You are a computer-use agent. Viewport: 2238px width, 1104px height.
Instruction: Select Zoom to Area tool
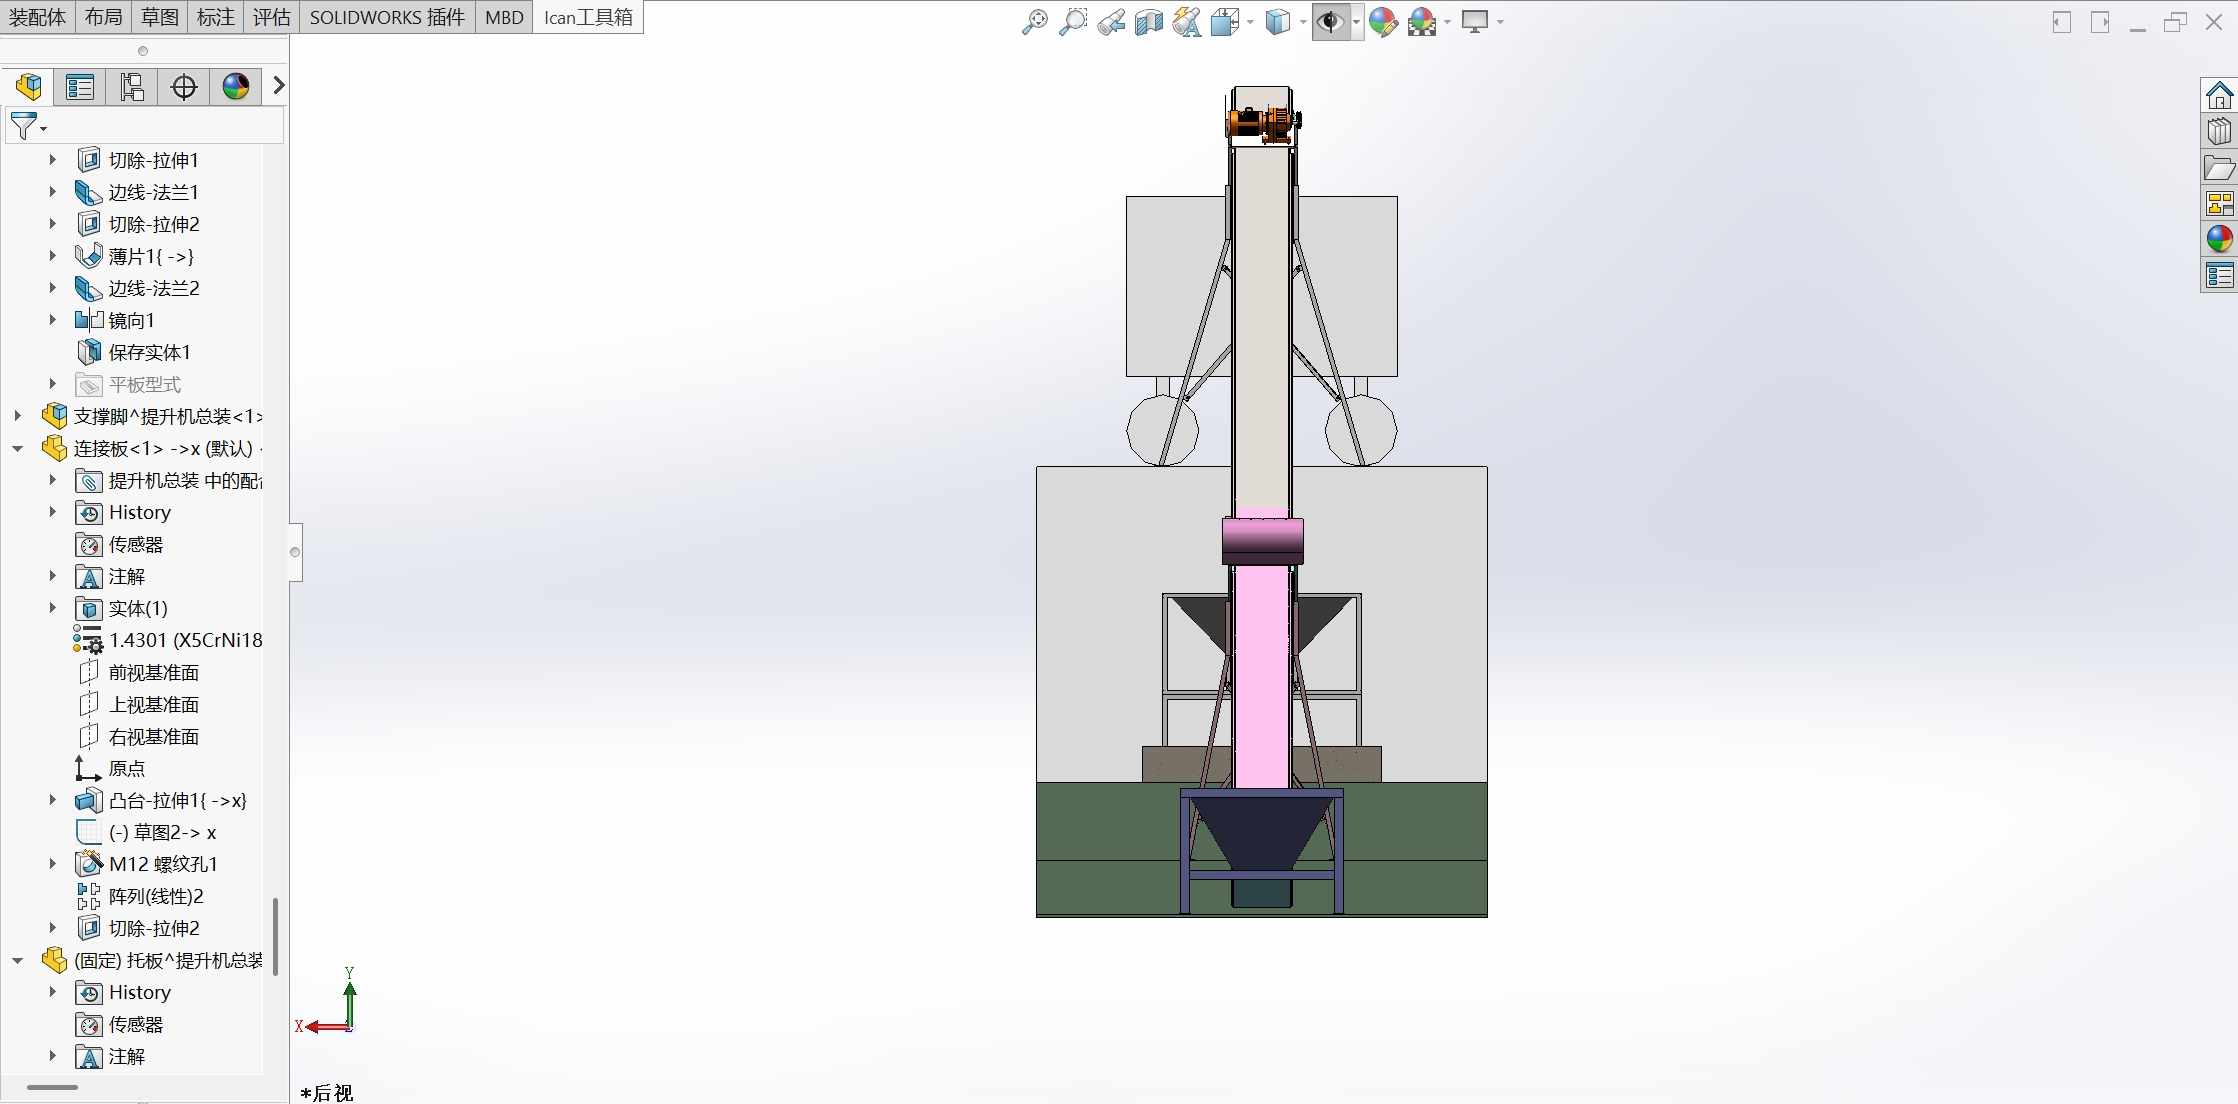click(1072, 21)
